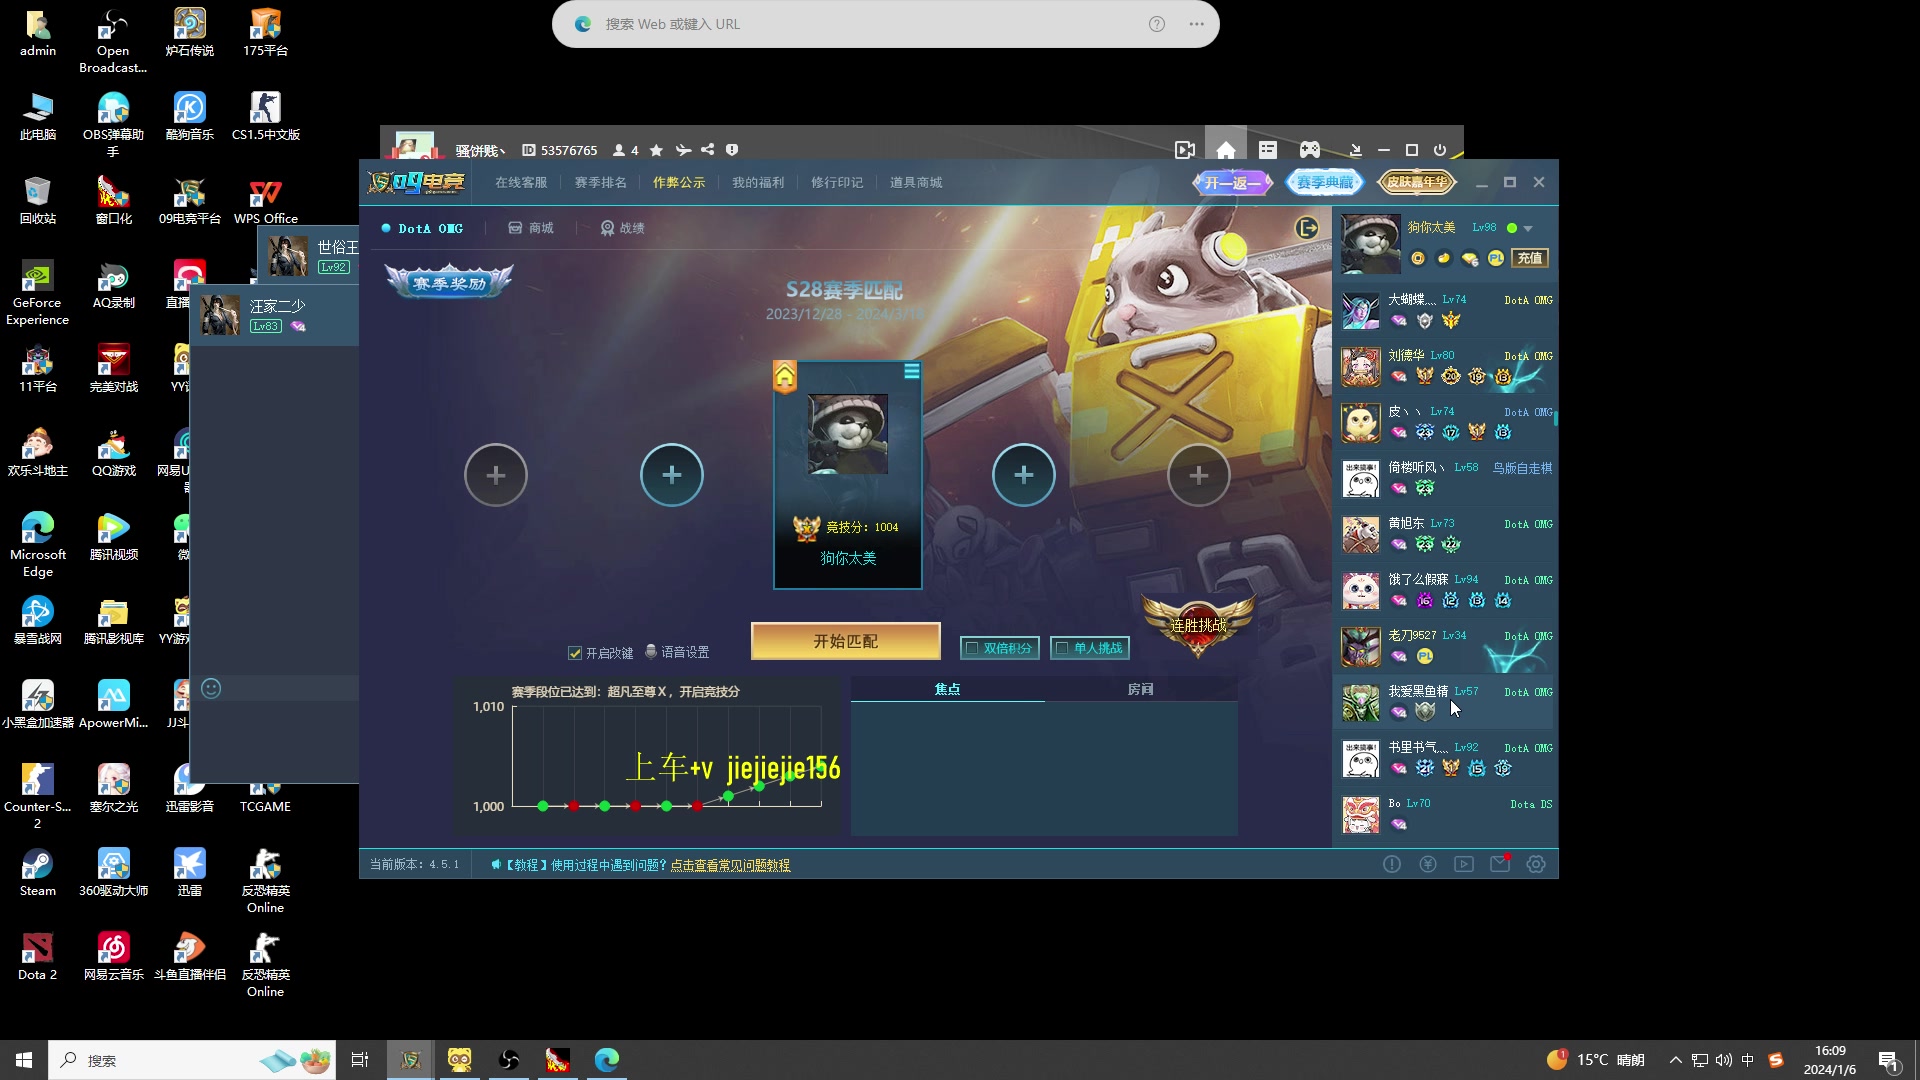Open Steam from the desktop
1920x1080 pixels.
pos(38,872)
